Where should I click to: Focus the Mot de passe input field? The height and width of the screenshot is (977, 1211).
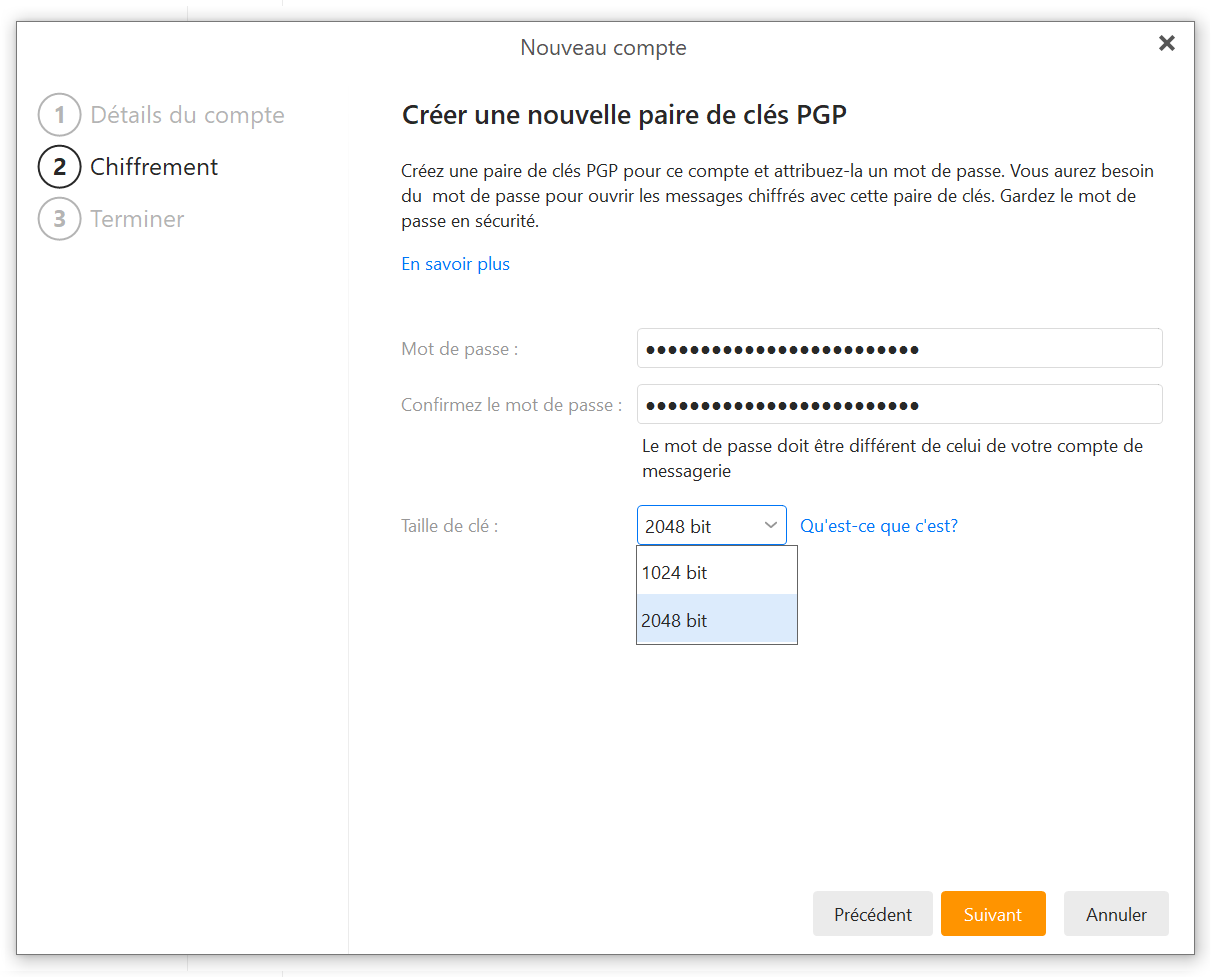pos(899,349)
